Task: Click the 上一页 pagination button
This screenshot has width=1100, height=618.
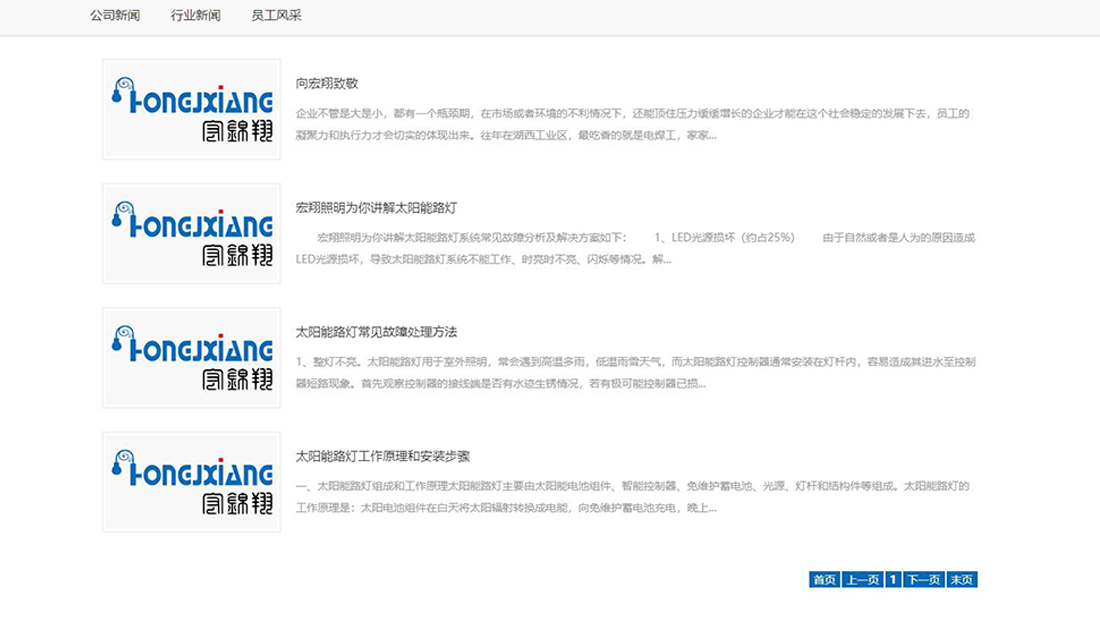Action: click(862, 580)
